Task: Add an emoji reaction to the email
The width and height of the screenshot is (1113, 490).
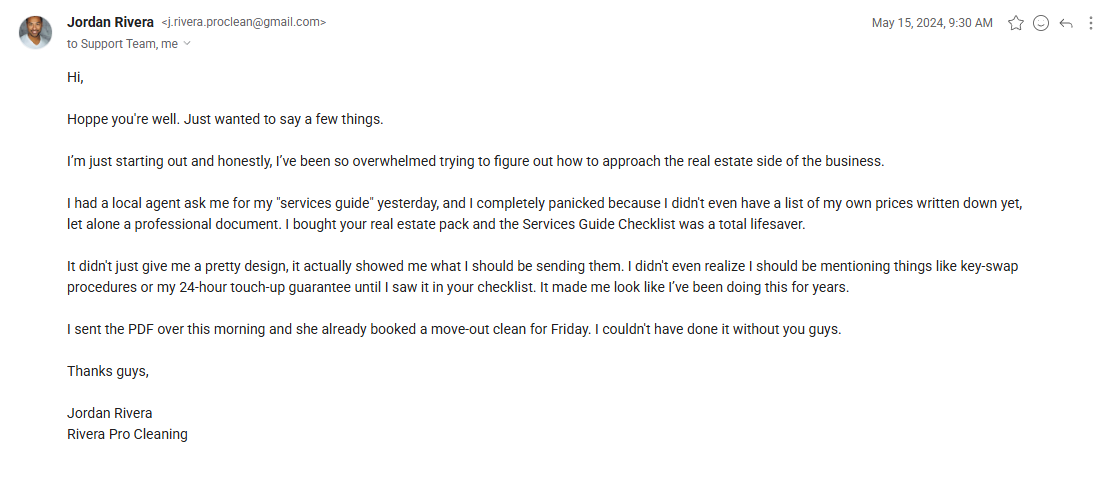Action: click(1041, 23)
